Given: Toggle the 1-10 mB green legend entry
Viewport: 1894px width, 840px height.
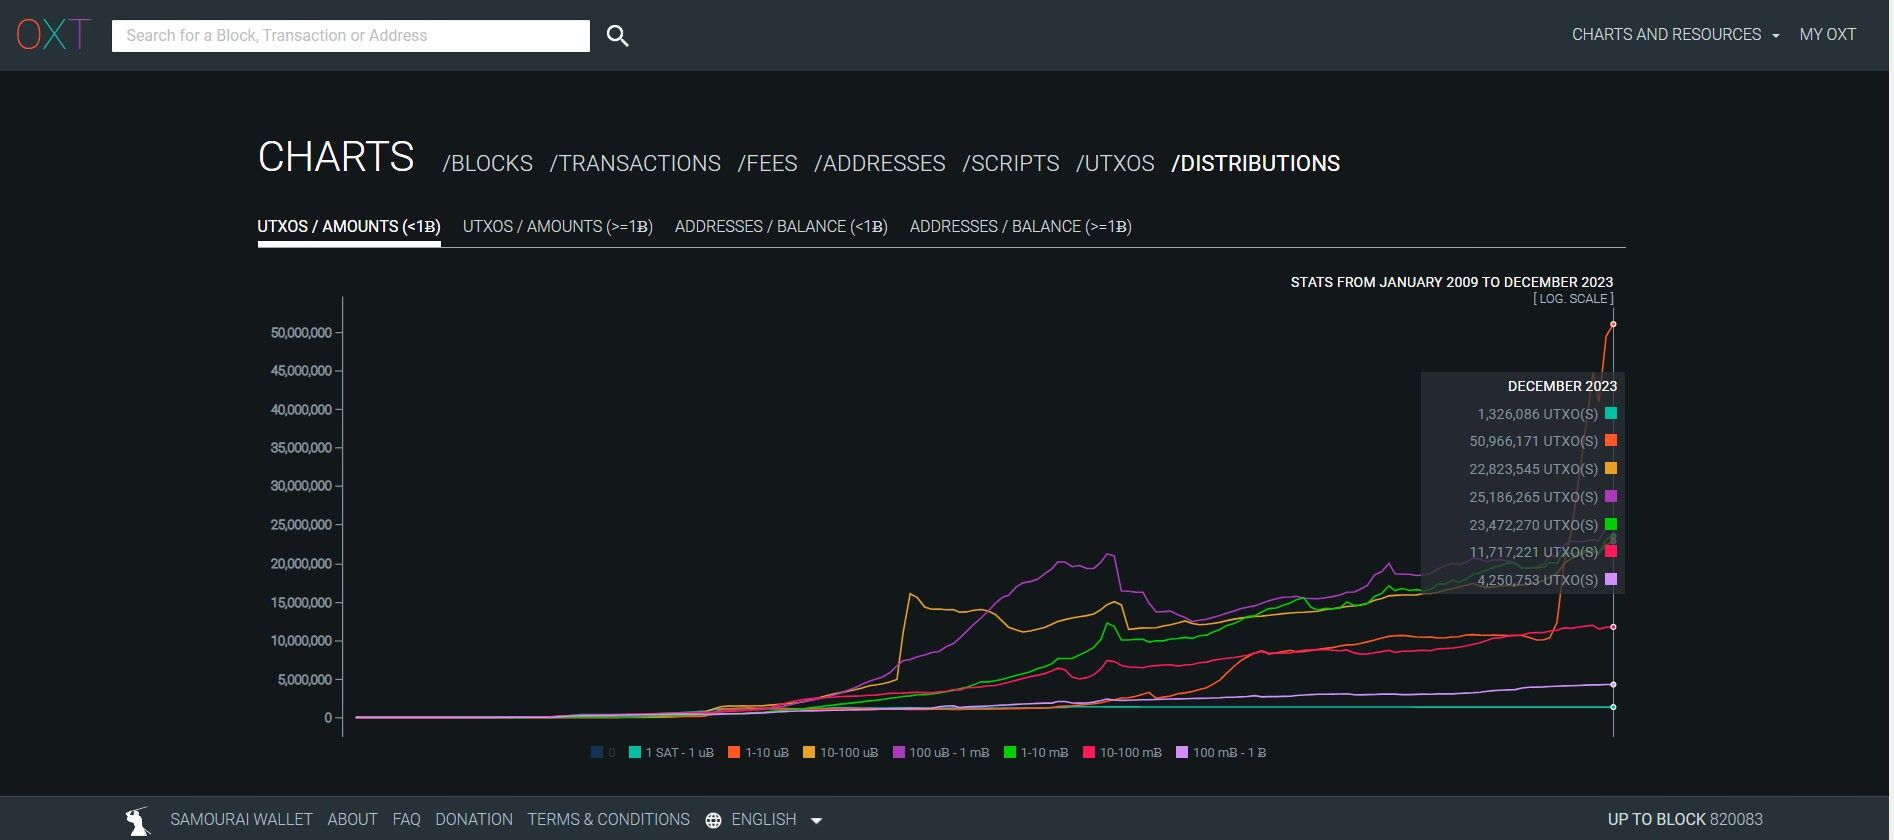Looking at the screenshot, I should click(1036, 752).
